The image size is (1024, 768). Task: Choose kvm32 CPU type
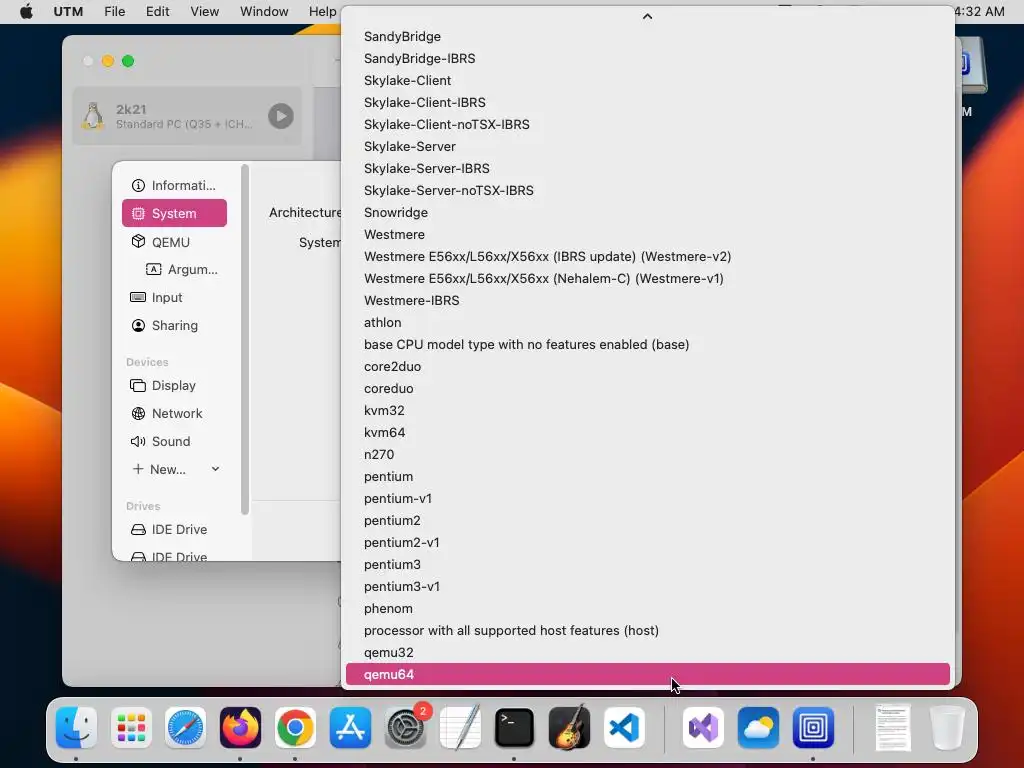(647, 410)
